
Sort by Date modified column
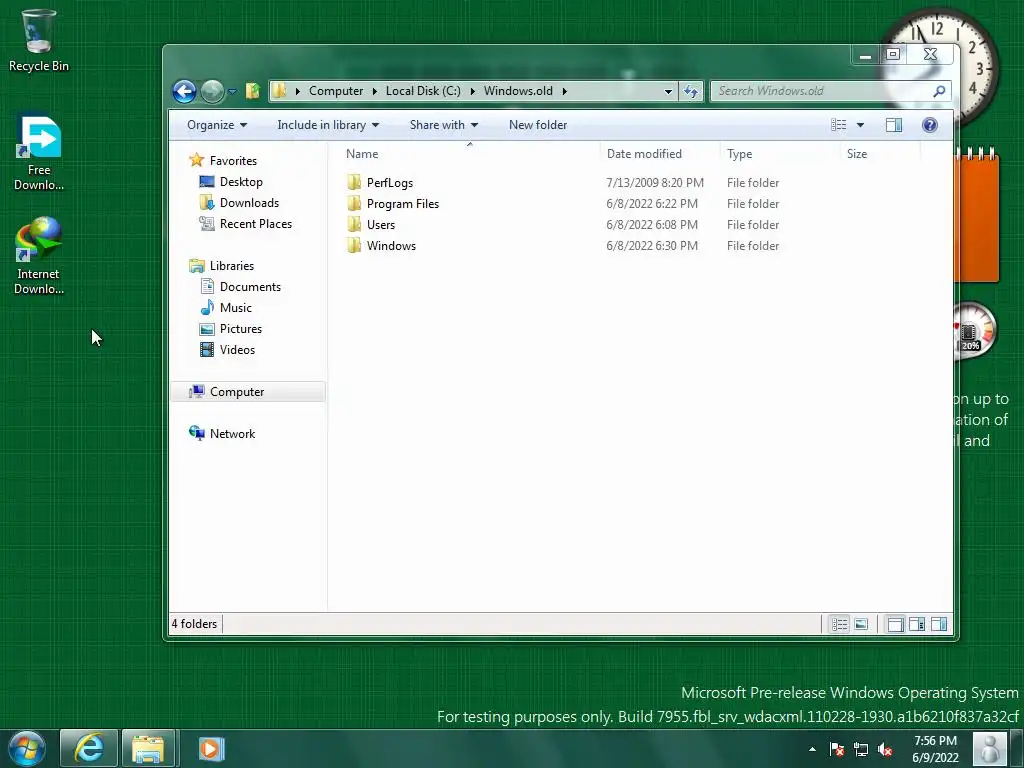click(x=660, y=153)
